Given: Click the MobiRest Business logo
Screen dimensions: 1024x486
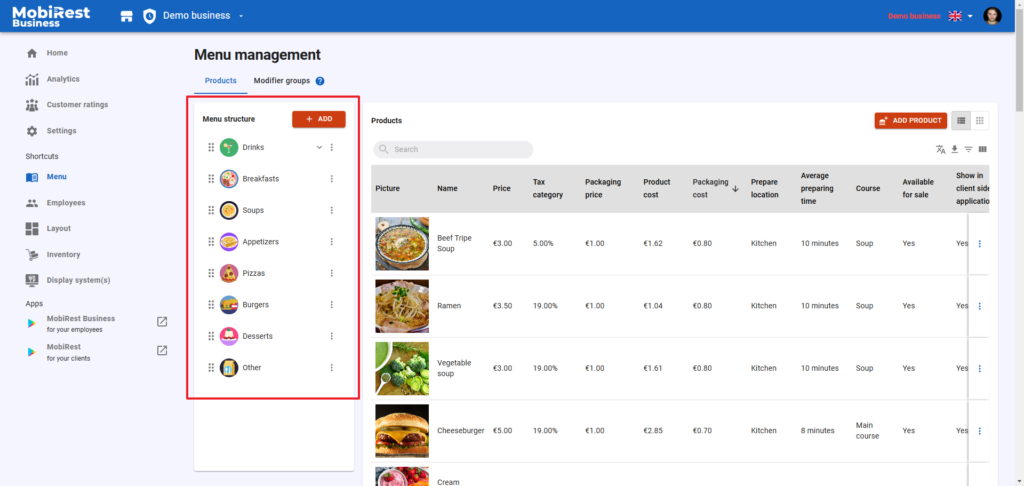Looking at the screenshot, I should click(51, 16).
